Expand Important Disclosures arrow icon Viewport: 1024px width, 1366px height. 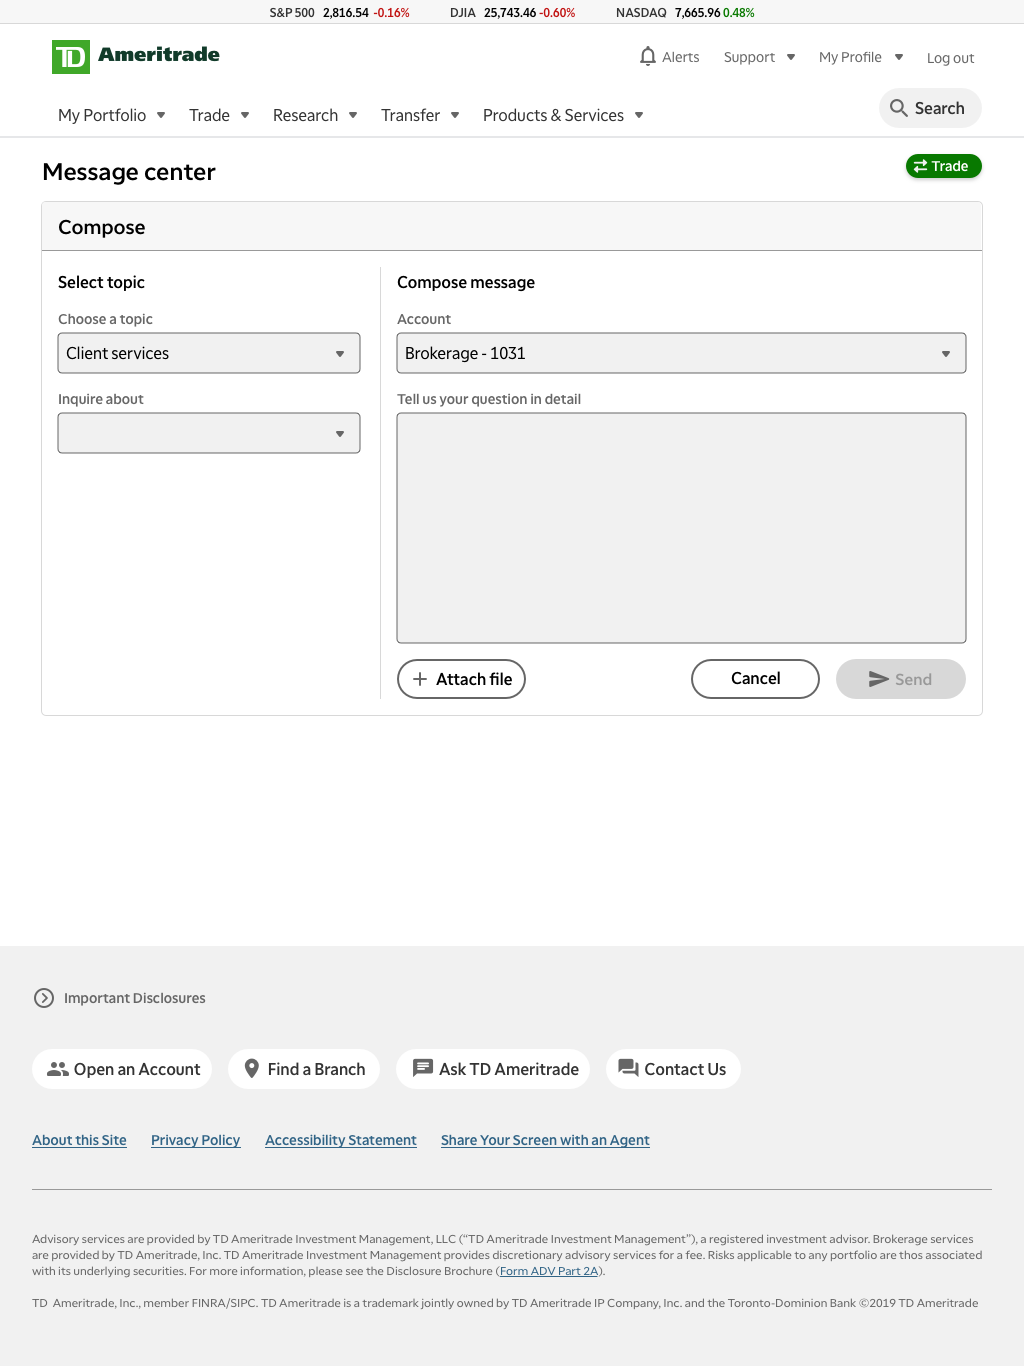(x=44, y=998)
